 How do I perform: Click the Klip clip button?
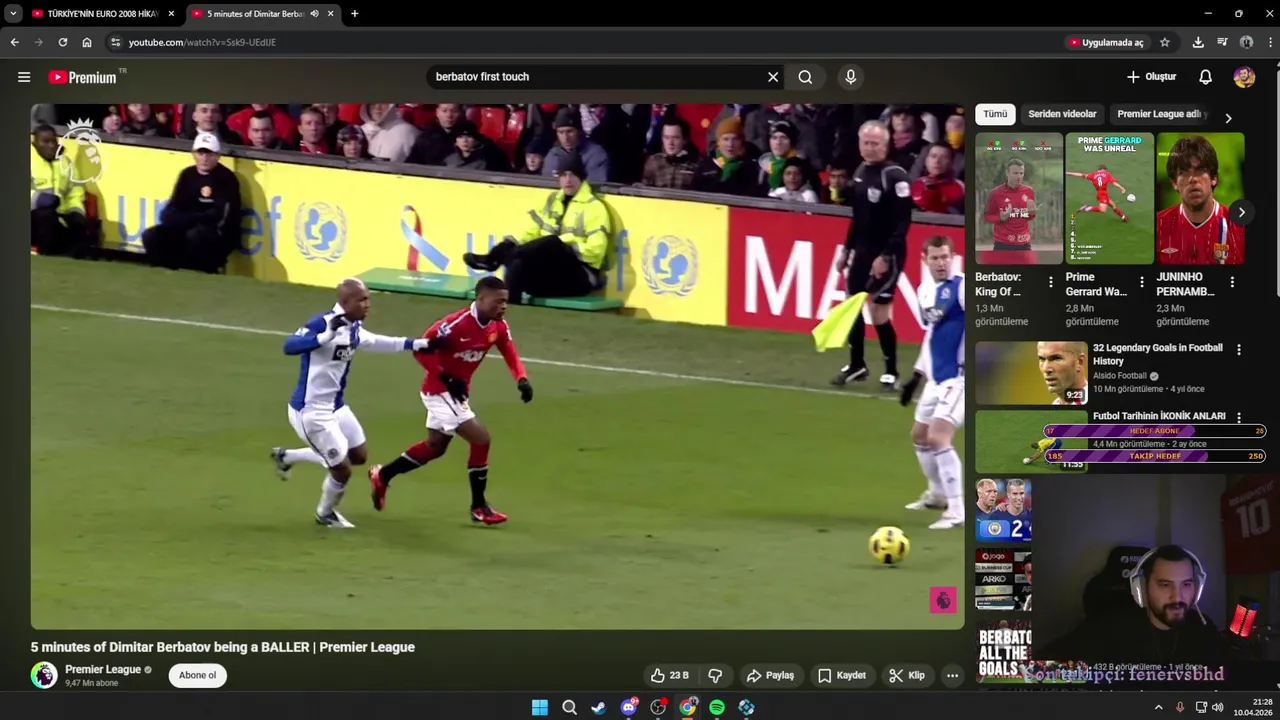(x=907, y=675)
